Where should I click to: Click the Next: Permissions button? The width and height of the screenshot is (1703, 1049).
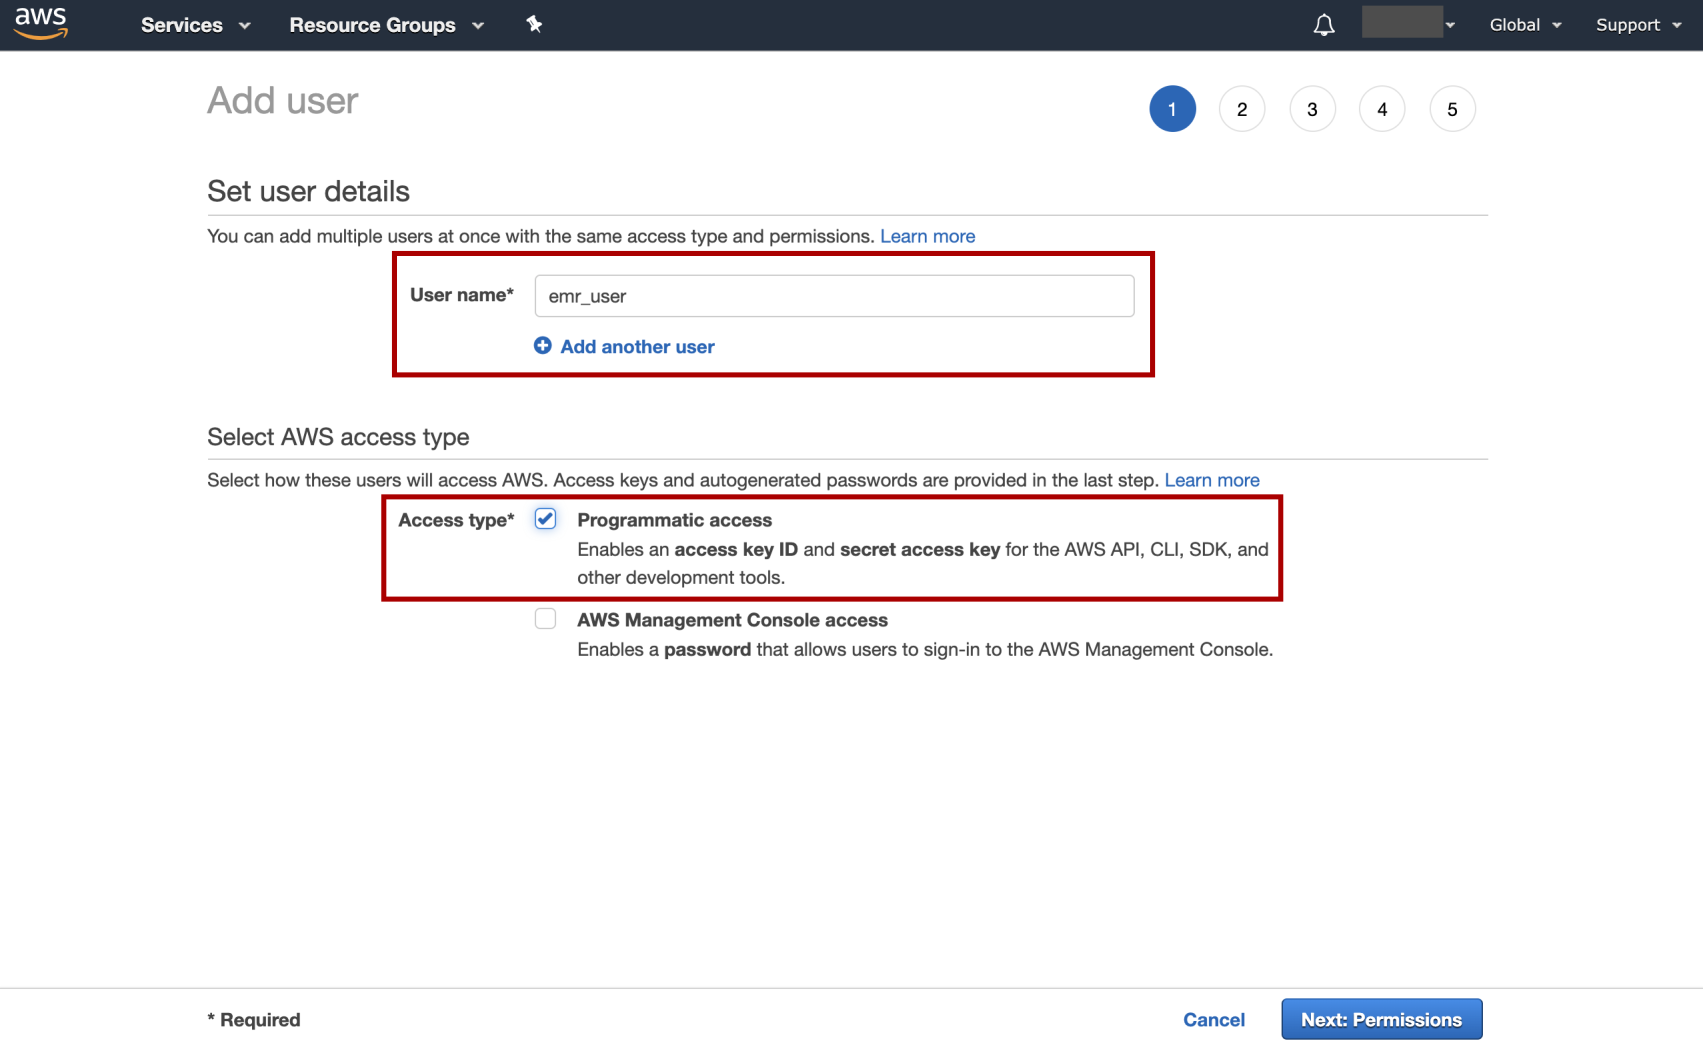pyautogui.click(x=1381, y=1019)
